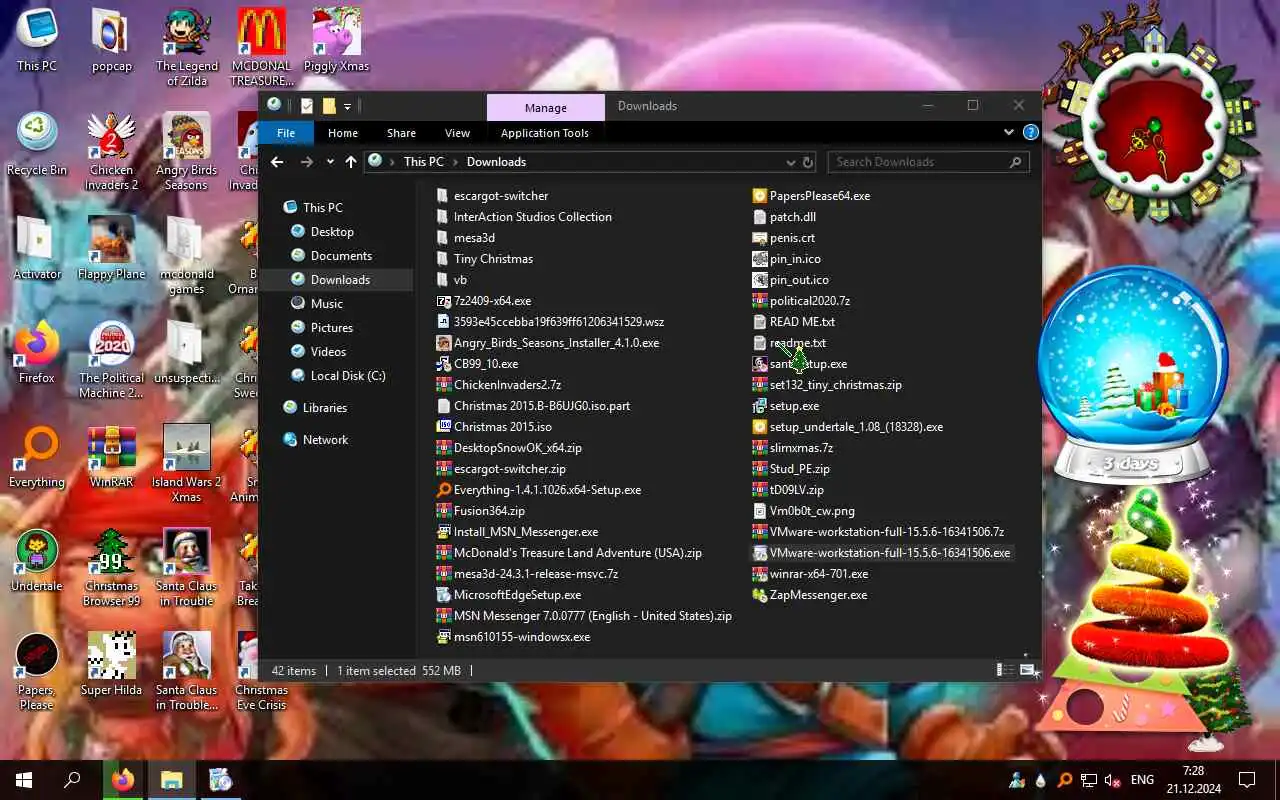Image resolution: width=1280 pixels, height=800 pixels.
Task: Switch to the Share ribbon tab
Action: coord(401,133)
